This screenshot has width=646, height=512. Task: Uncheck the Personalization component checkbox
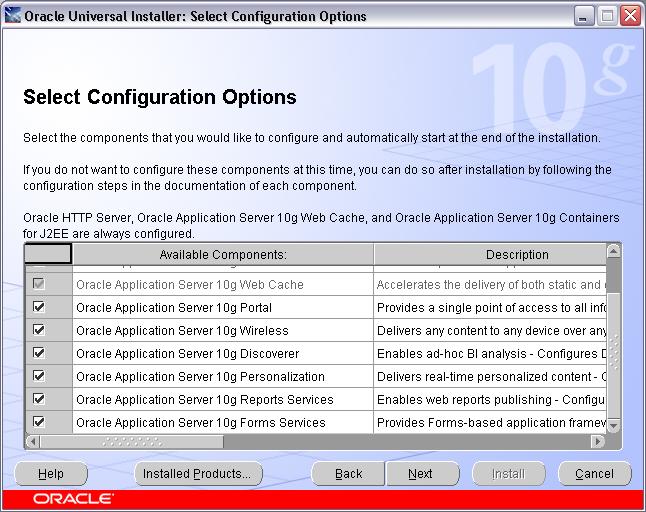[x=39, y=376]
